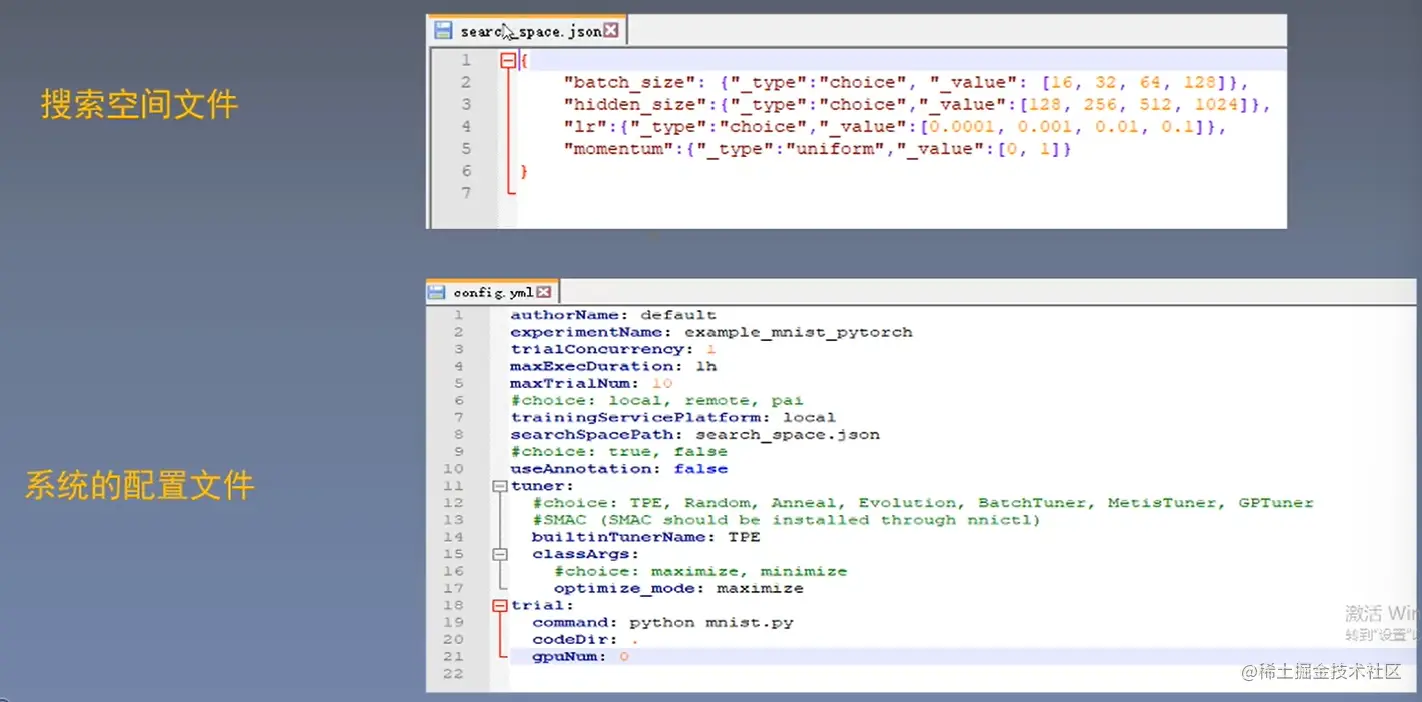Screen dimensions: 1422x702
Task: Click the builtinTunerName: TPE line
Action: 646,537
